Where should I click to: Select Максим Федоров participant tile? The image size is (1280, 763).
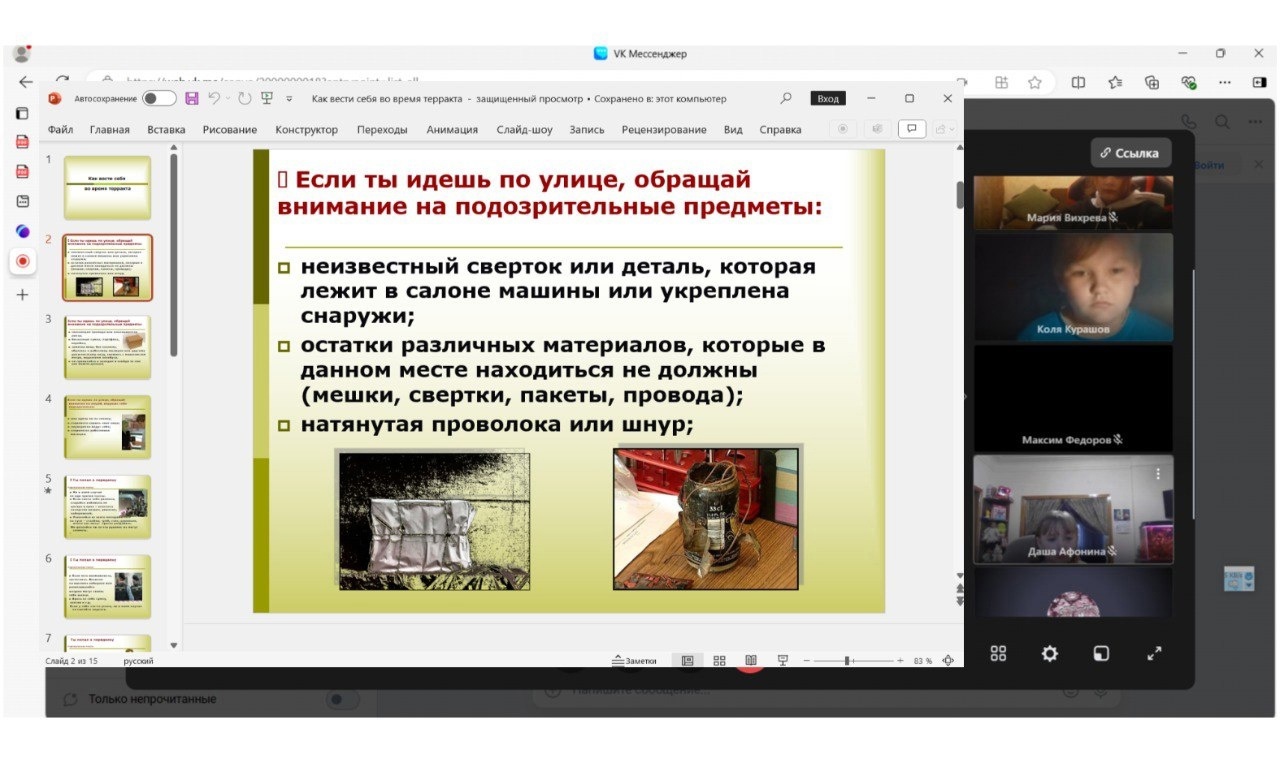(x=1074, y=398)
